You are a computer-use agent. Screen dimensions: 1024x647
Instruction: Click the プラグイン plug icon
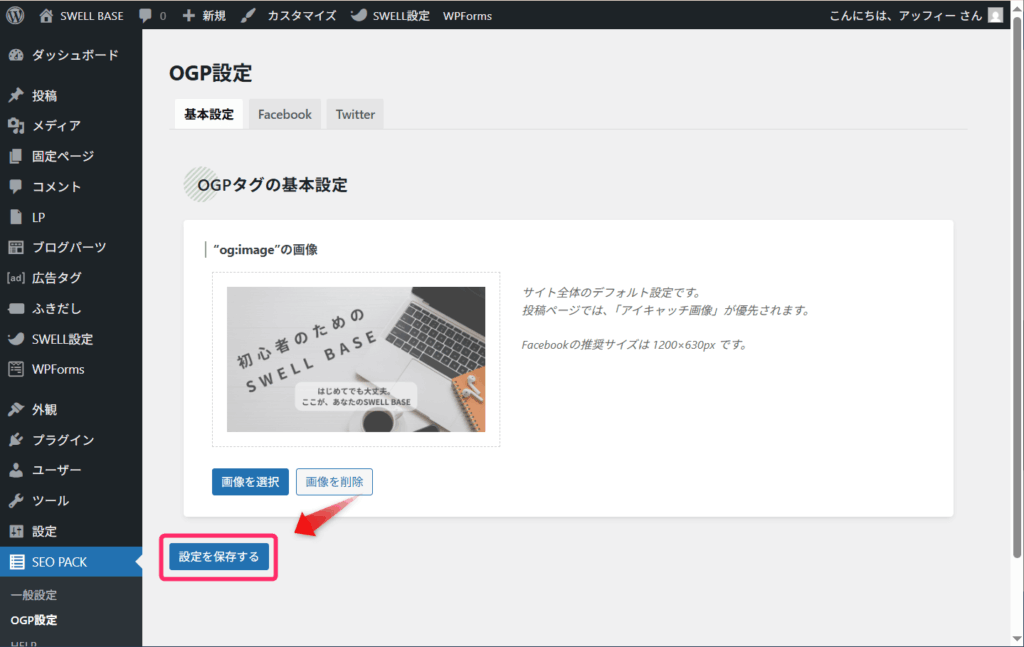16,439
